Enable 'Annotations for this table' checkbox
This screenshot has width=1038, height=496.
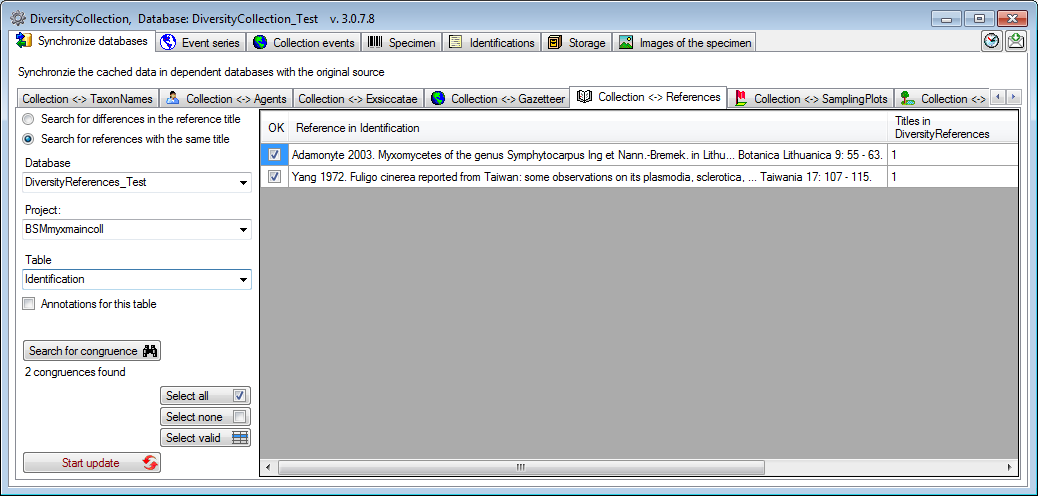click(28, 304)
